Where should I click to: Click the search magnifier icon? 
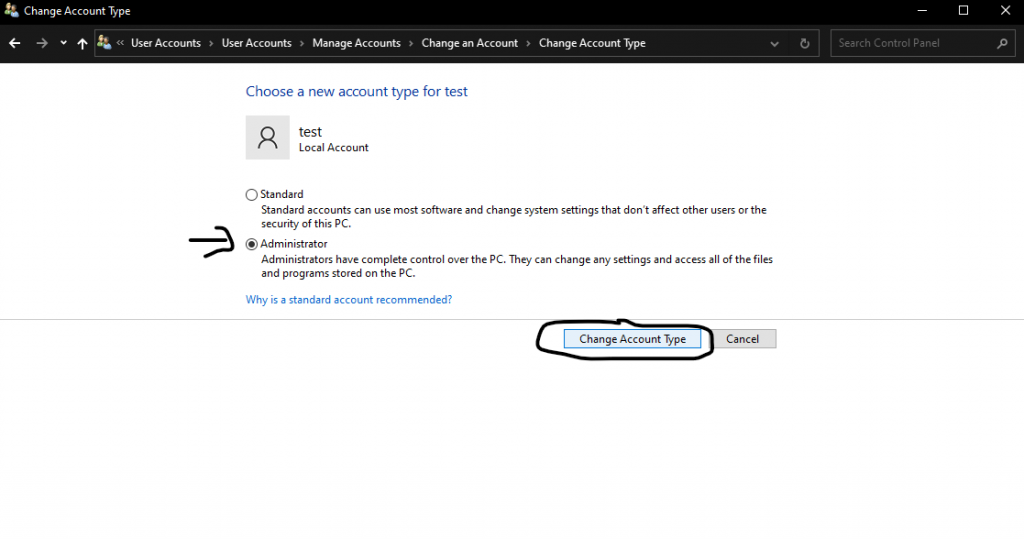1002,43
